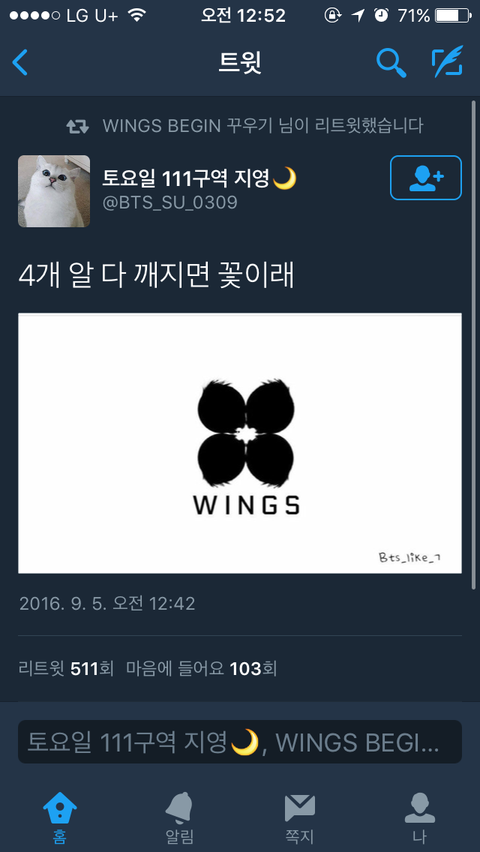View the 511 retweets list
Viewport: 480px width, 852px height.
66,669
